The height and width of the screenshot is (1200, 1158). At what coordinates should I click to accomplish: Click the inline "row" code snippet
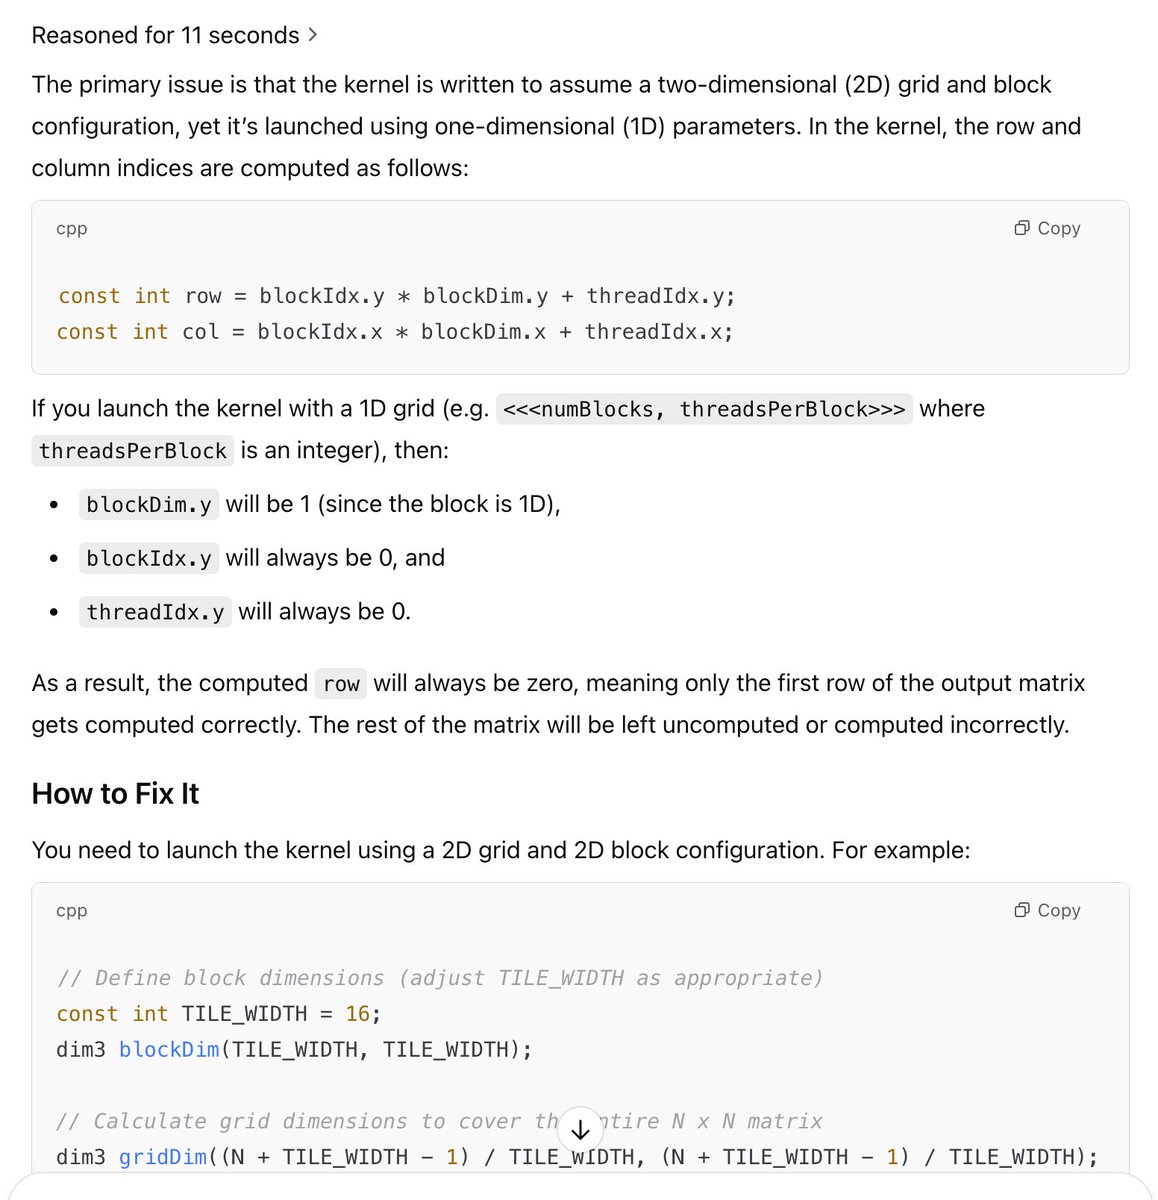coord(341,684)
